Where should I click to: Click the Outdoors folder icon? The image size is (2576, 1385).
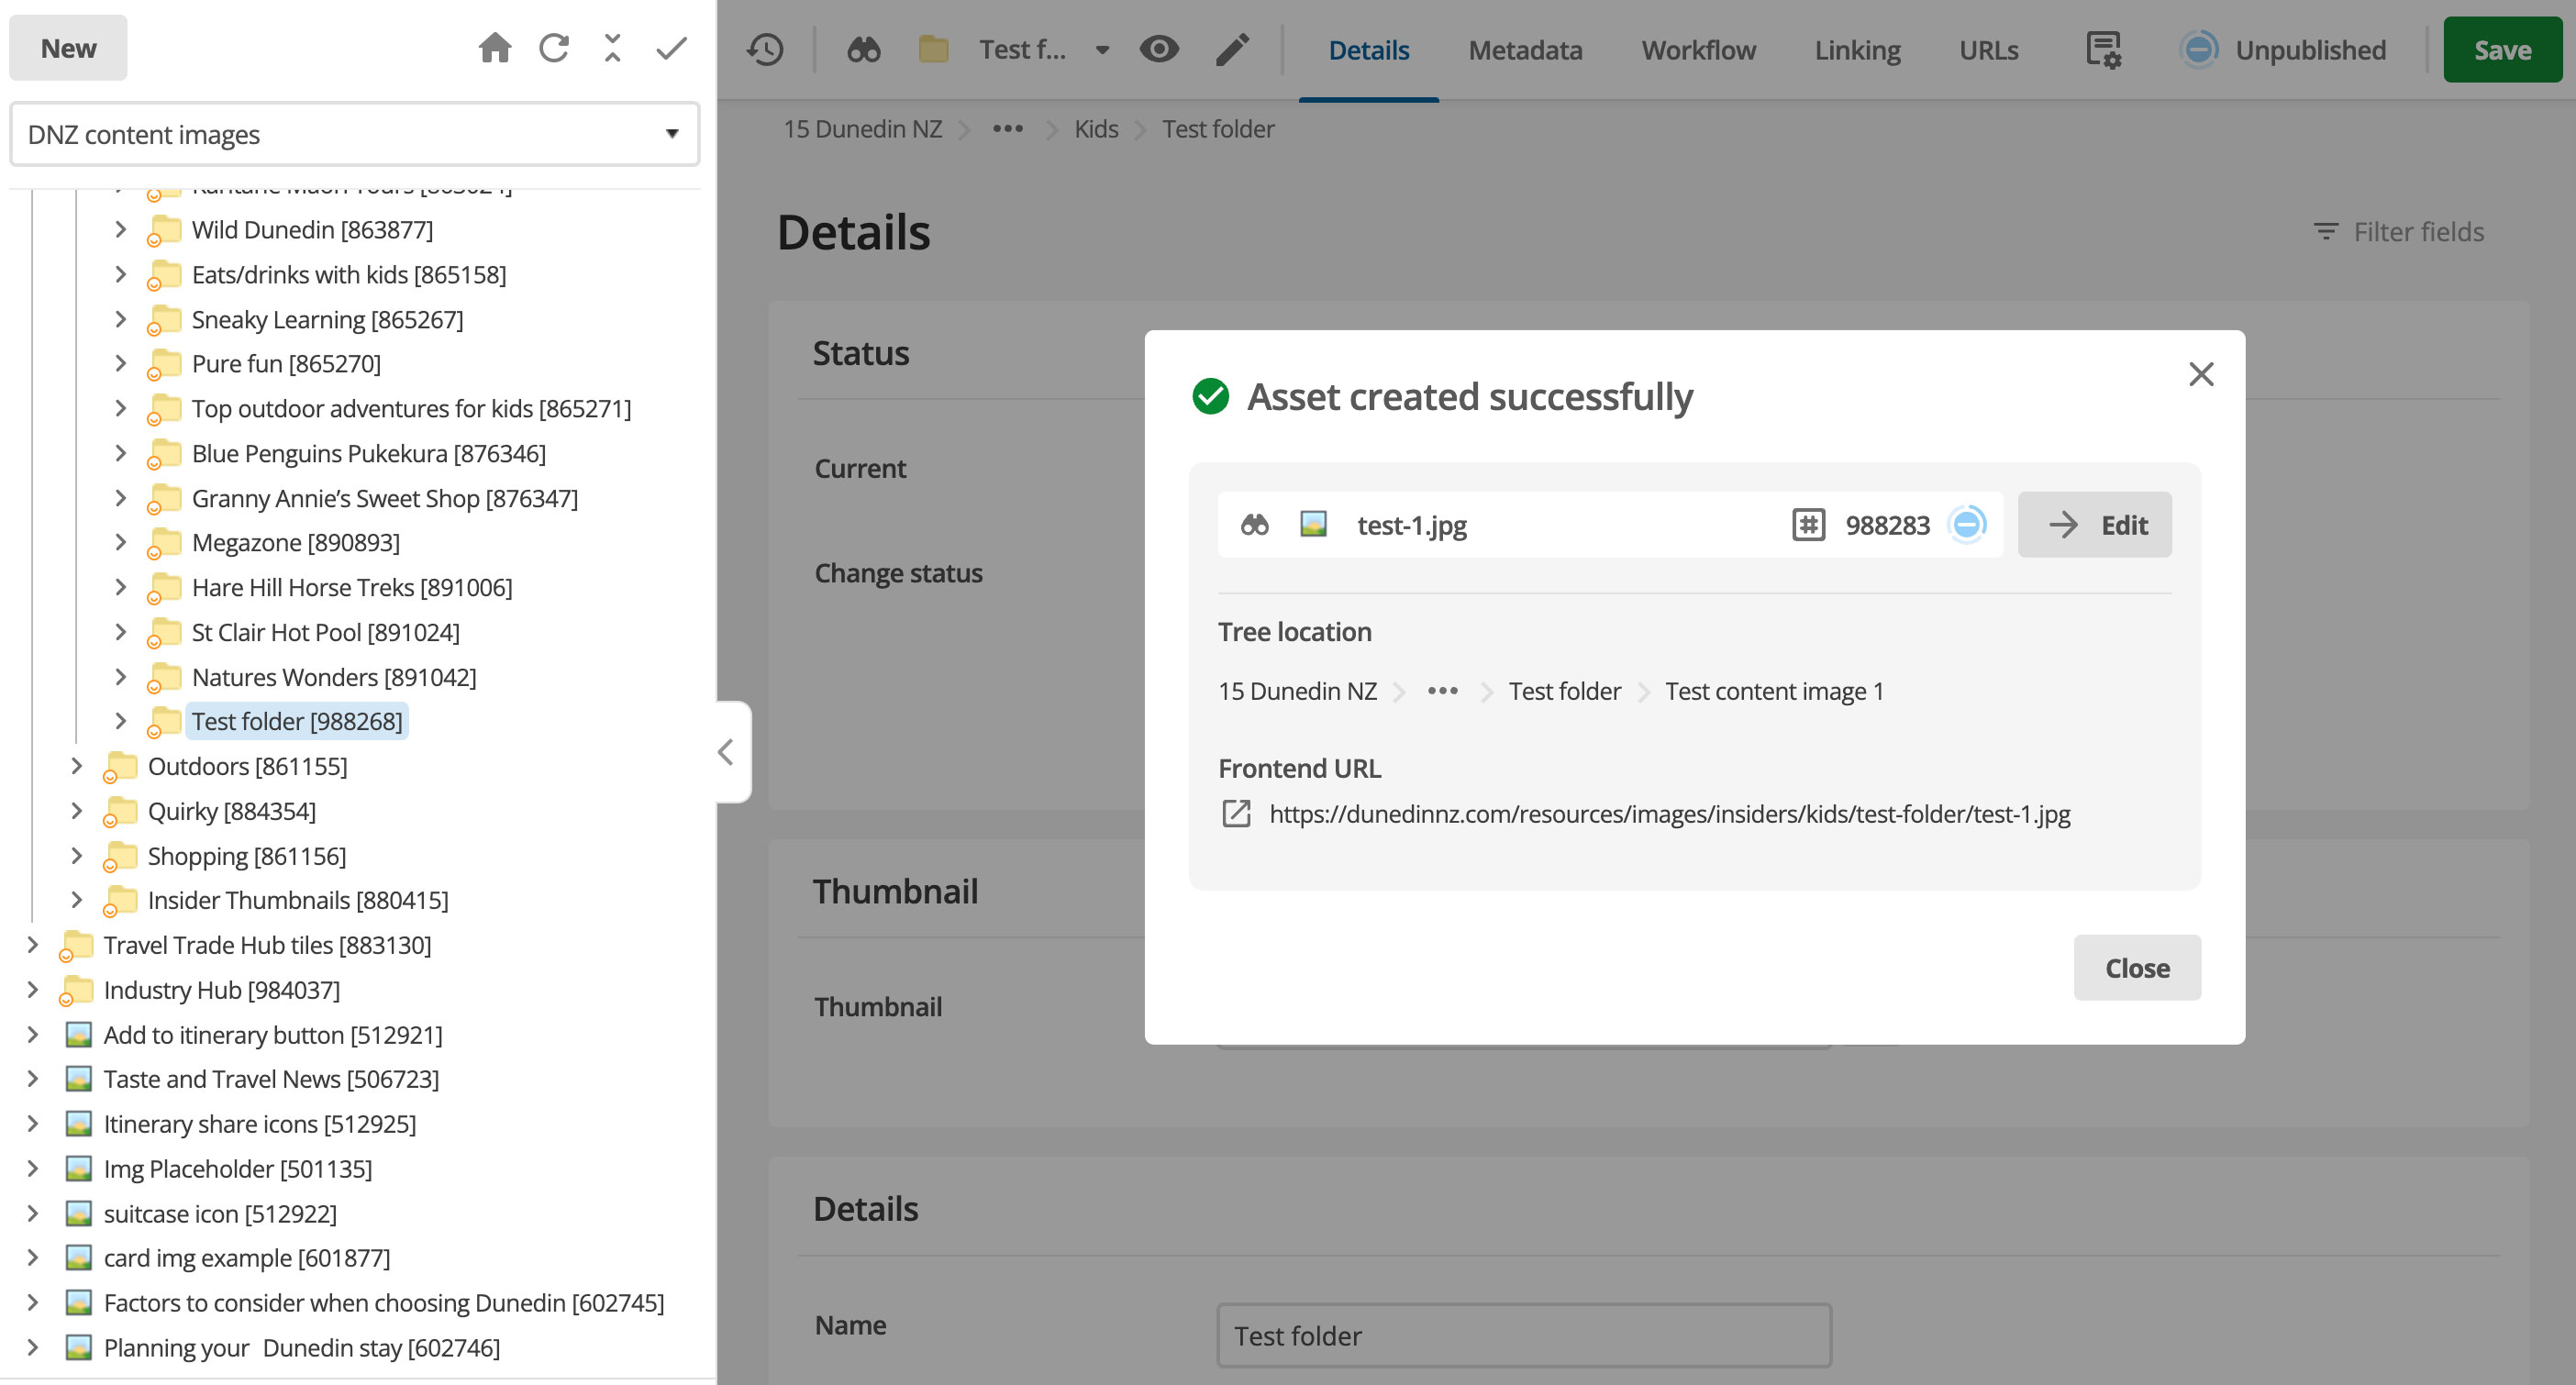(x=119, y=767)
